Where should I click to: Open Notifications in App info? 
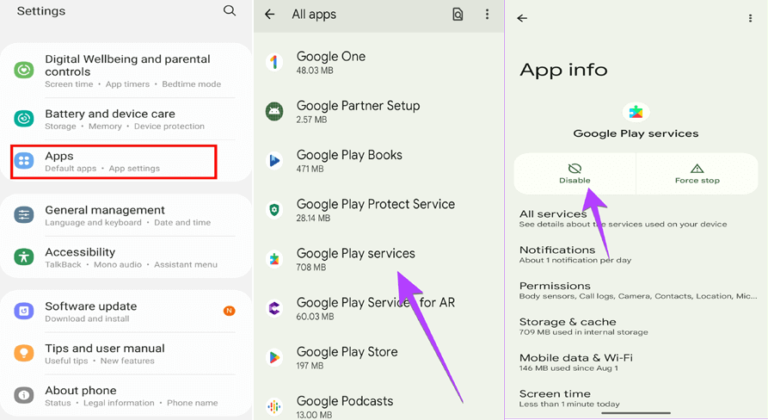point(636,254)
